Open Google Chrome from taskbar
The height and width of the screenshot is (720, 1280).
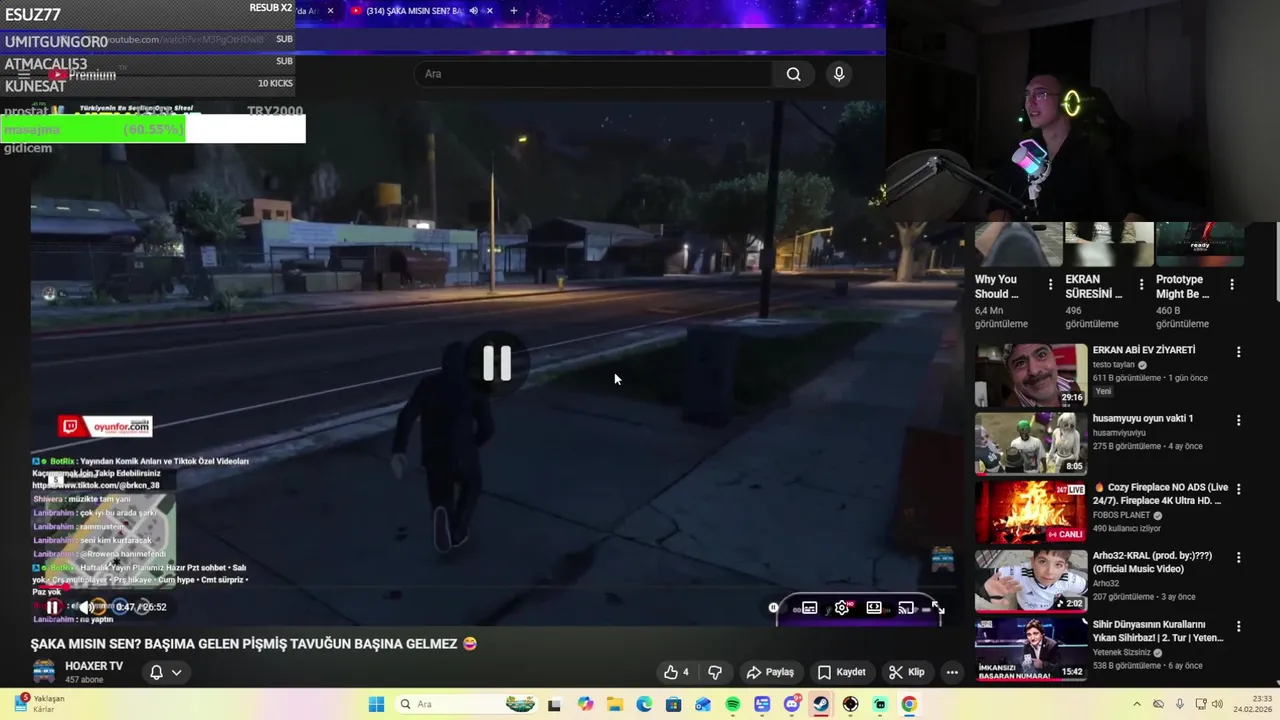909,704
